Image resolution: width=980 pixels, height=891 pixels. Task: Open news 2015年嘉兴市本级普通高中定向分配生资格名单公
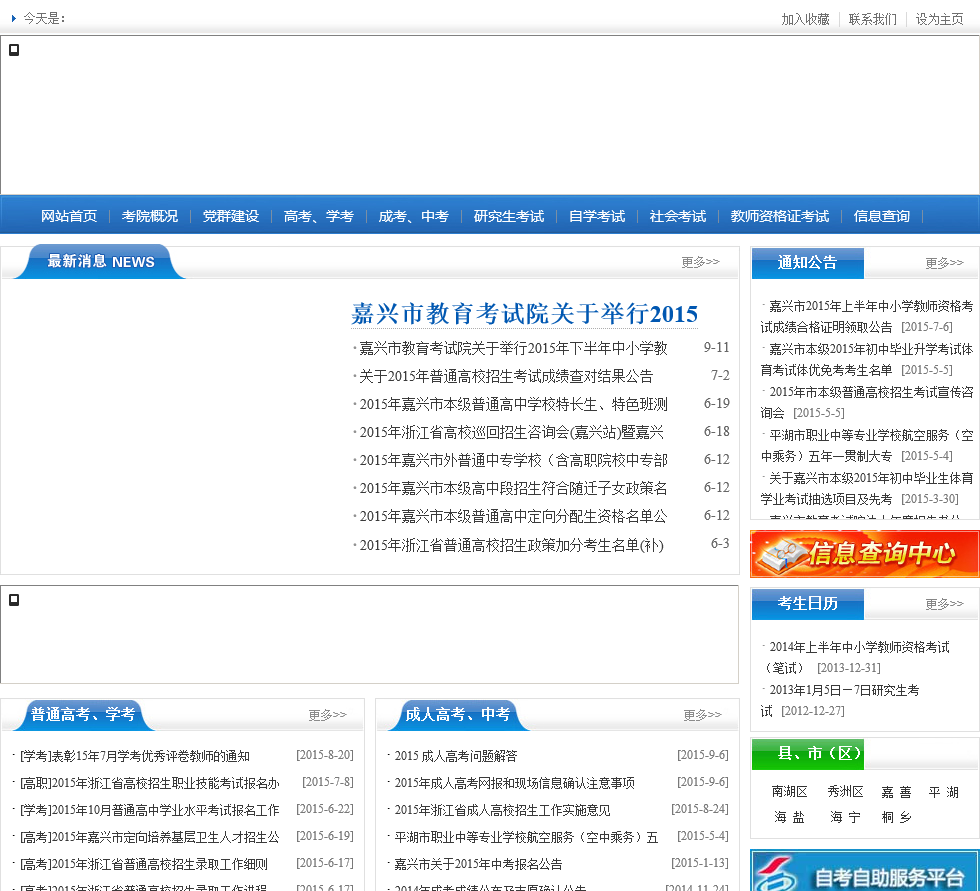(x=514, y=516)
